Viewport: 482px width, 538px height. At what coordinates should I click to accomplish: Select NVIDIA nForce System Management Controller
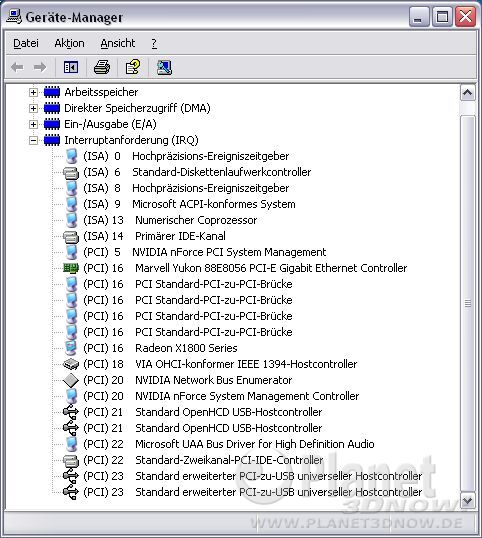221,396
